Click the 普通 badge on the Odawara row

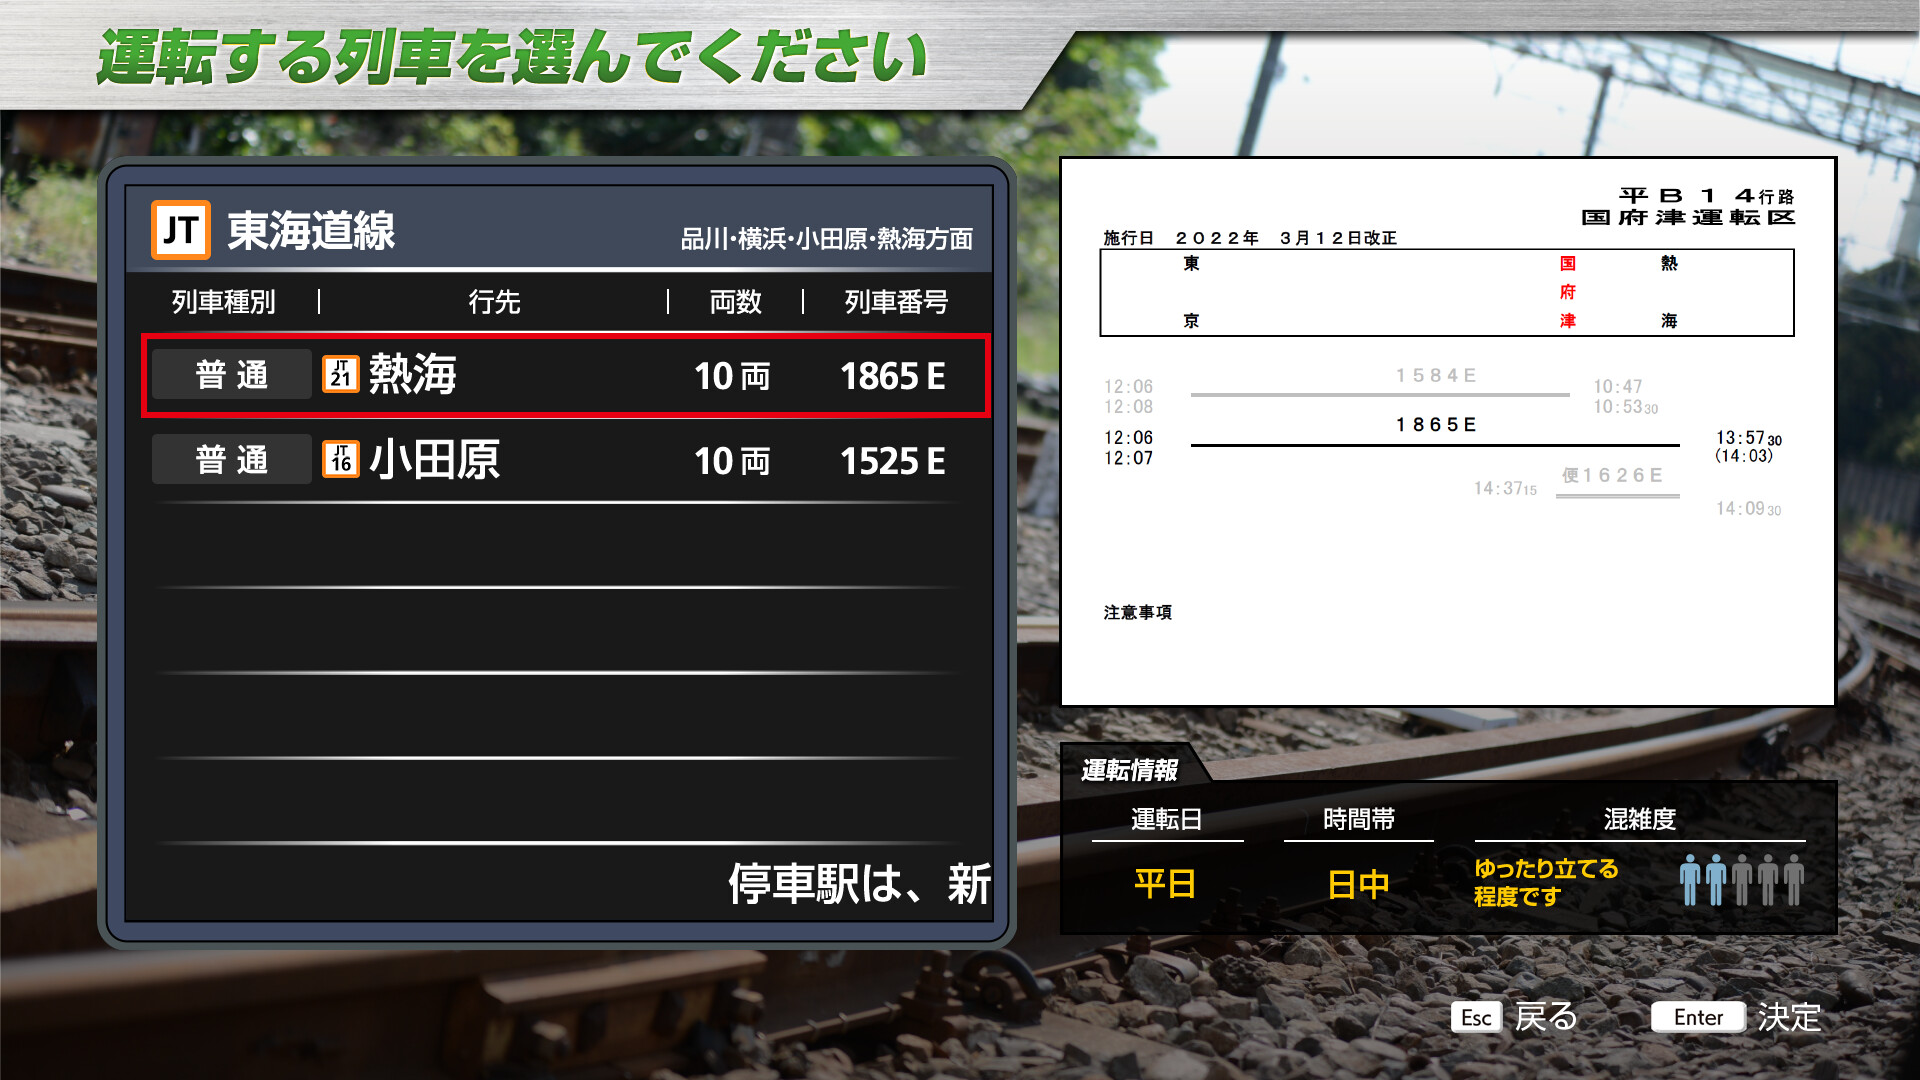[x=231, y=460]
